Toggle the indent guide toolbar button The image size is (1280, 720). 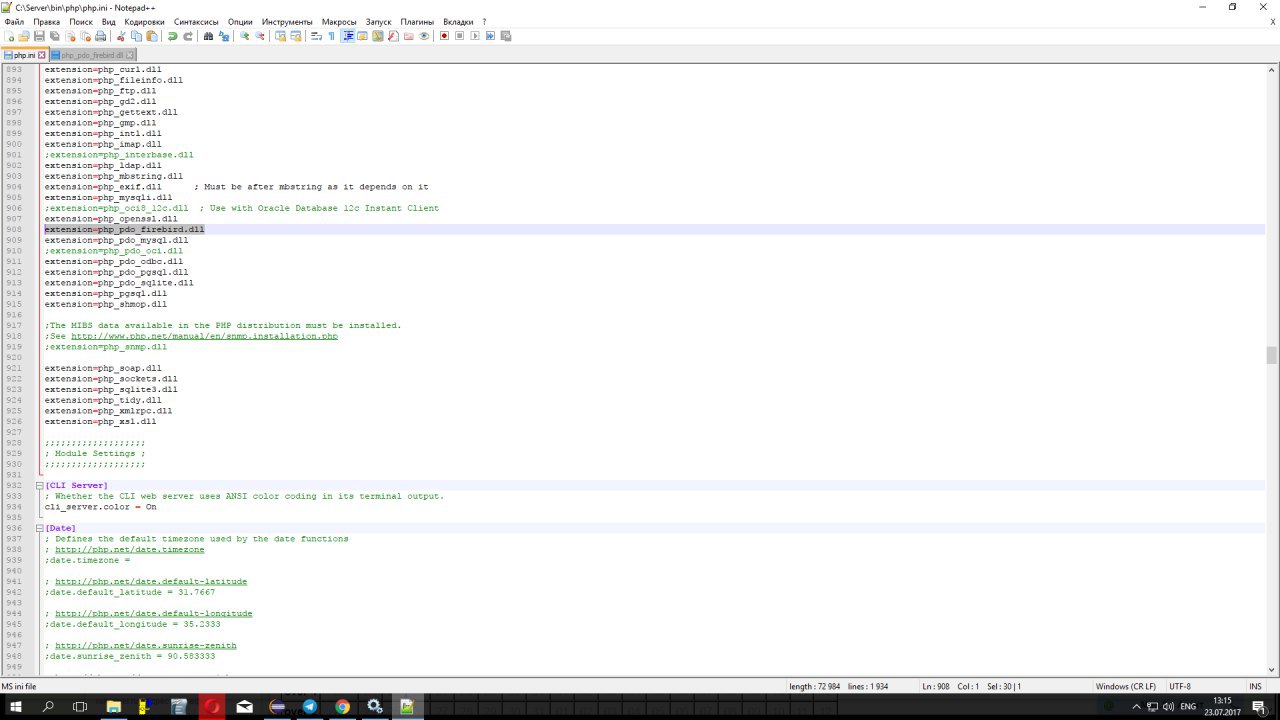click(348, 36)
